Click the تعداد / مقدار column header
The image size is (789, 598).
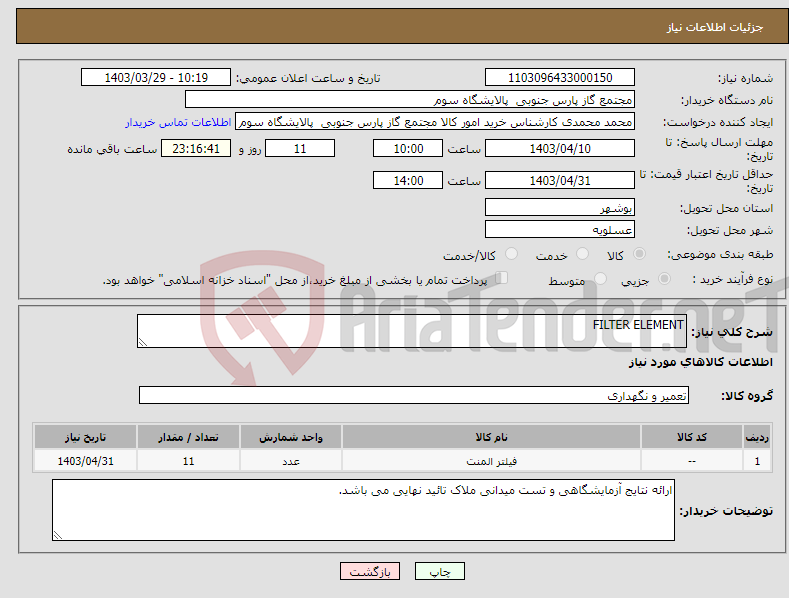[x=188, y=437]
